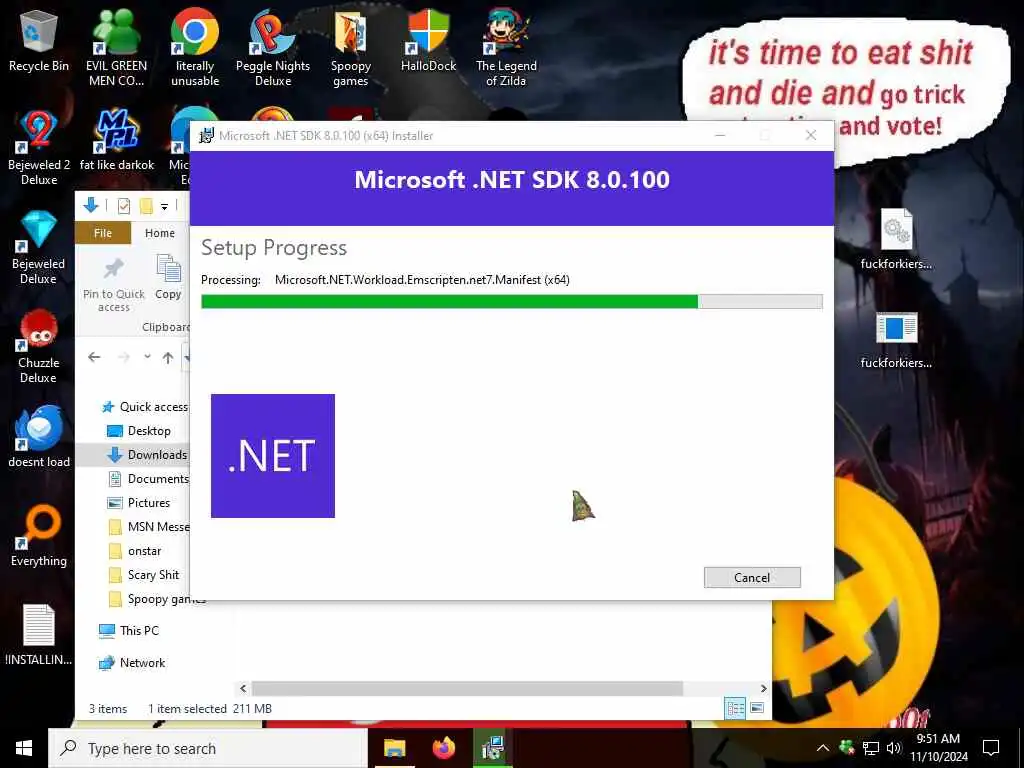1024x768 pixels.
Task: Open the Spoopy games desktop folder
Action: 351,48
